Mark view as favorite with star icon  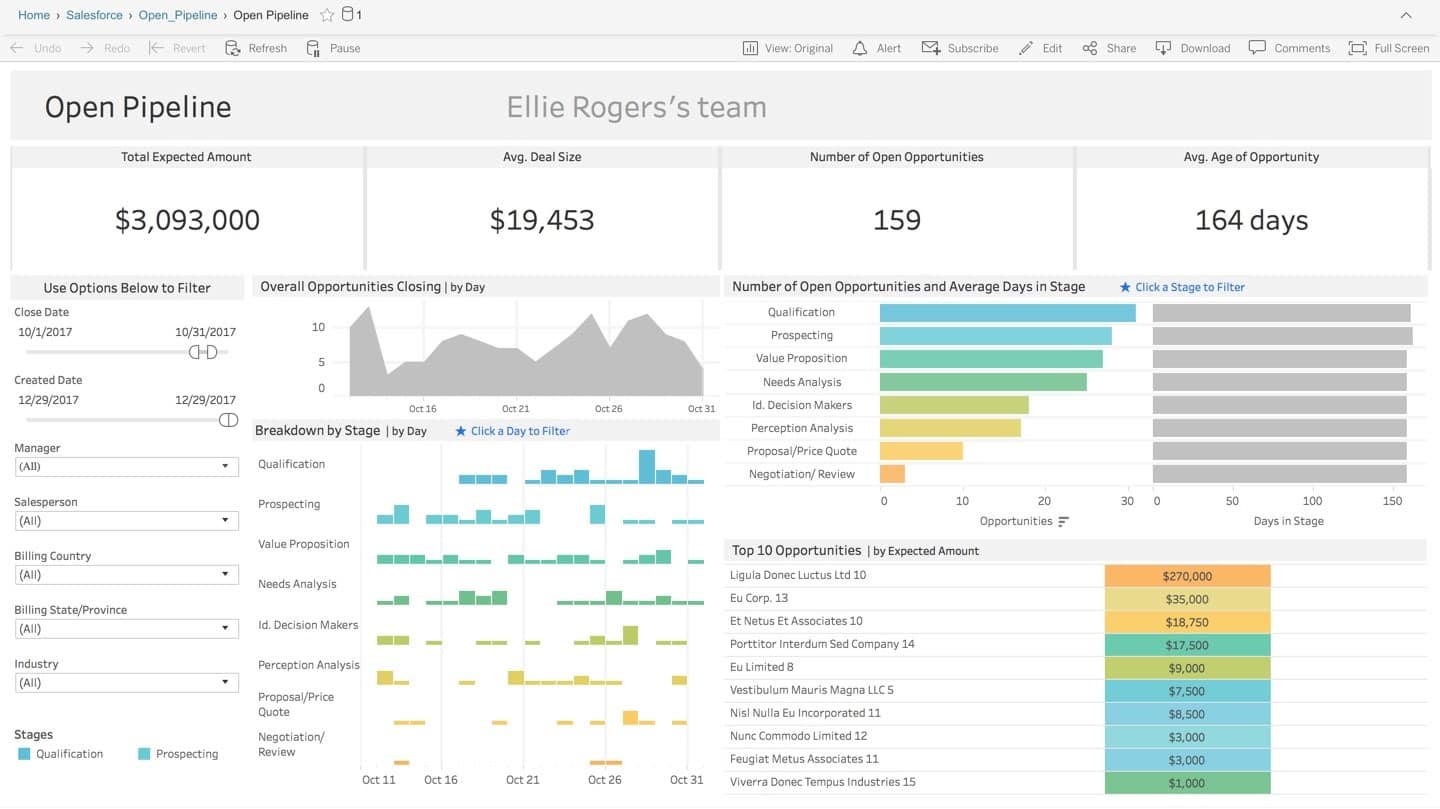click(x=327, y=15)
